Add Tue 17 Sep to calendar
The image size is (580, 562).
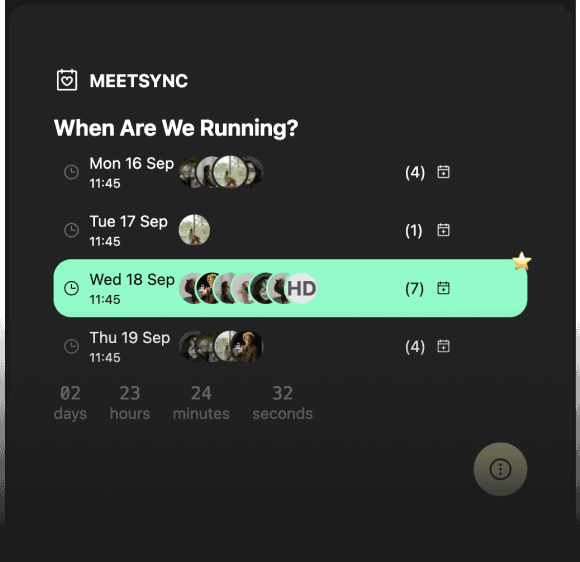pyautogui.click(x=444, y=230)
